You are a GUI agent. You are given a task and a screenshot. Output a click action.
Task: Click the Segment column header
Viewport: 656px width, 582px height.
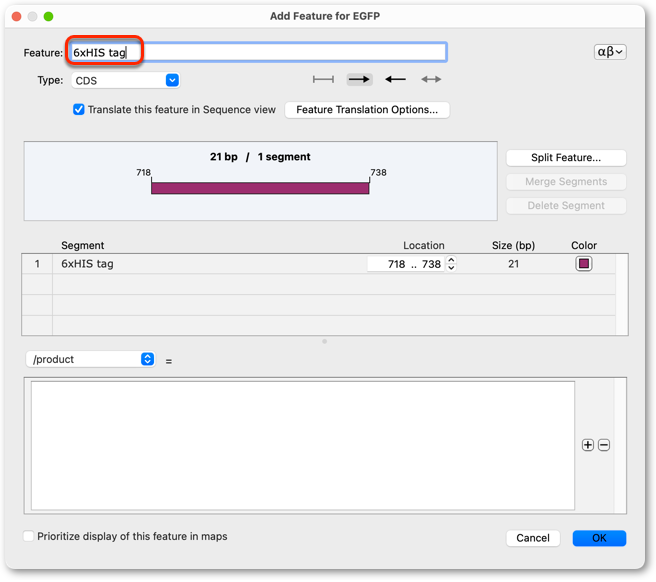[x=82, y=245]
